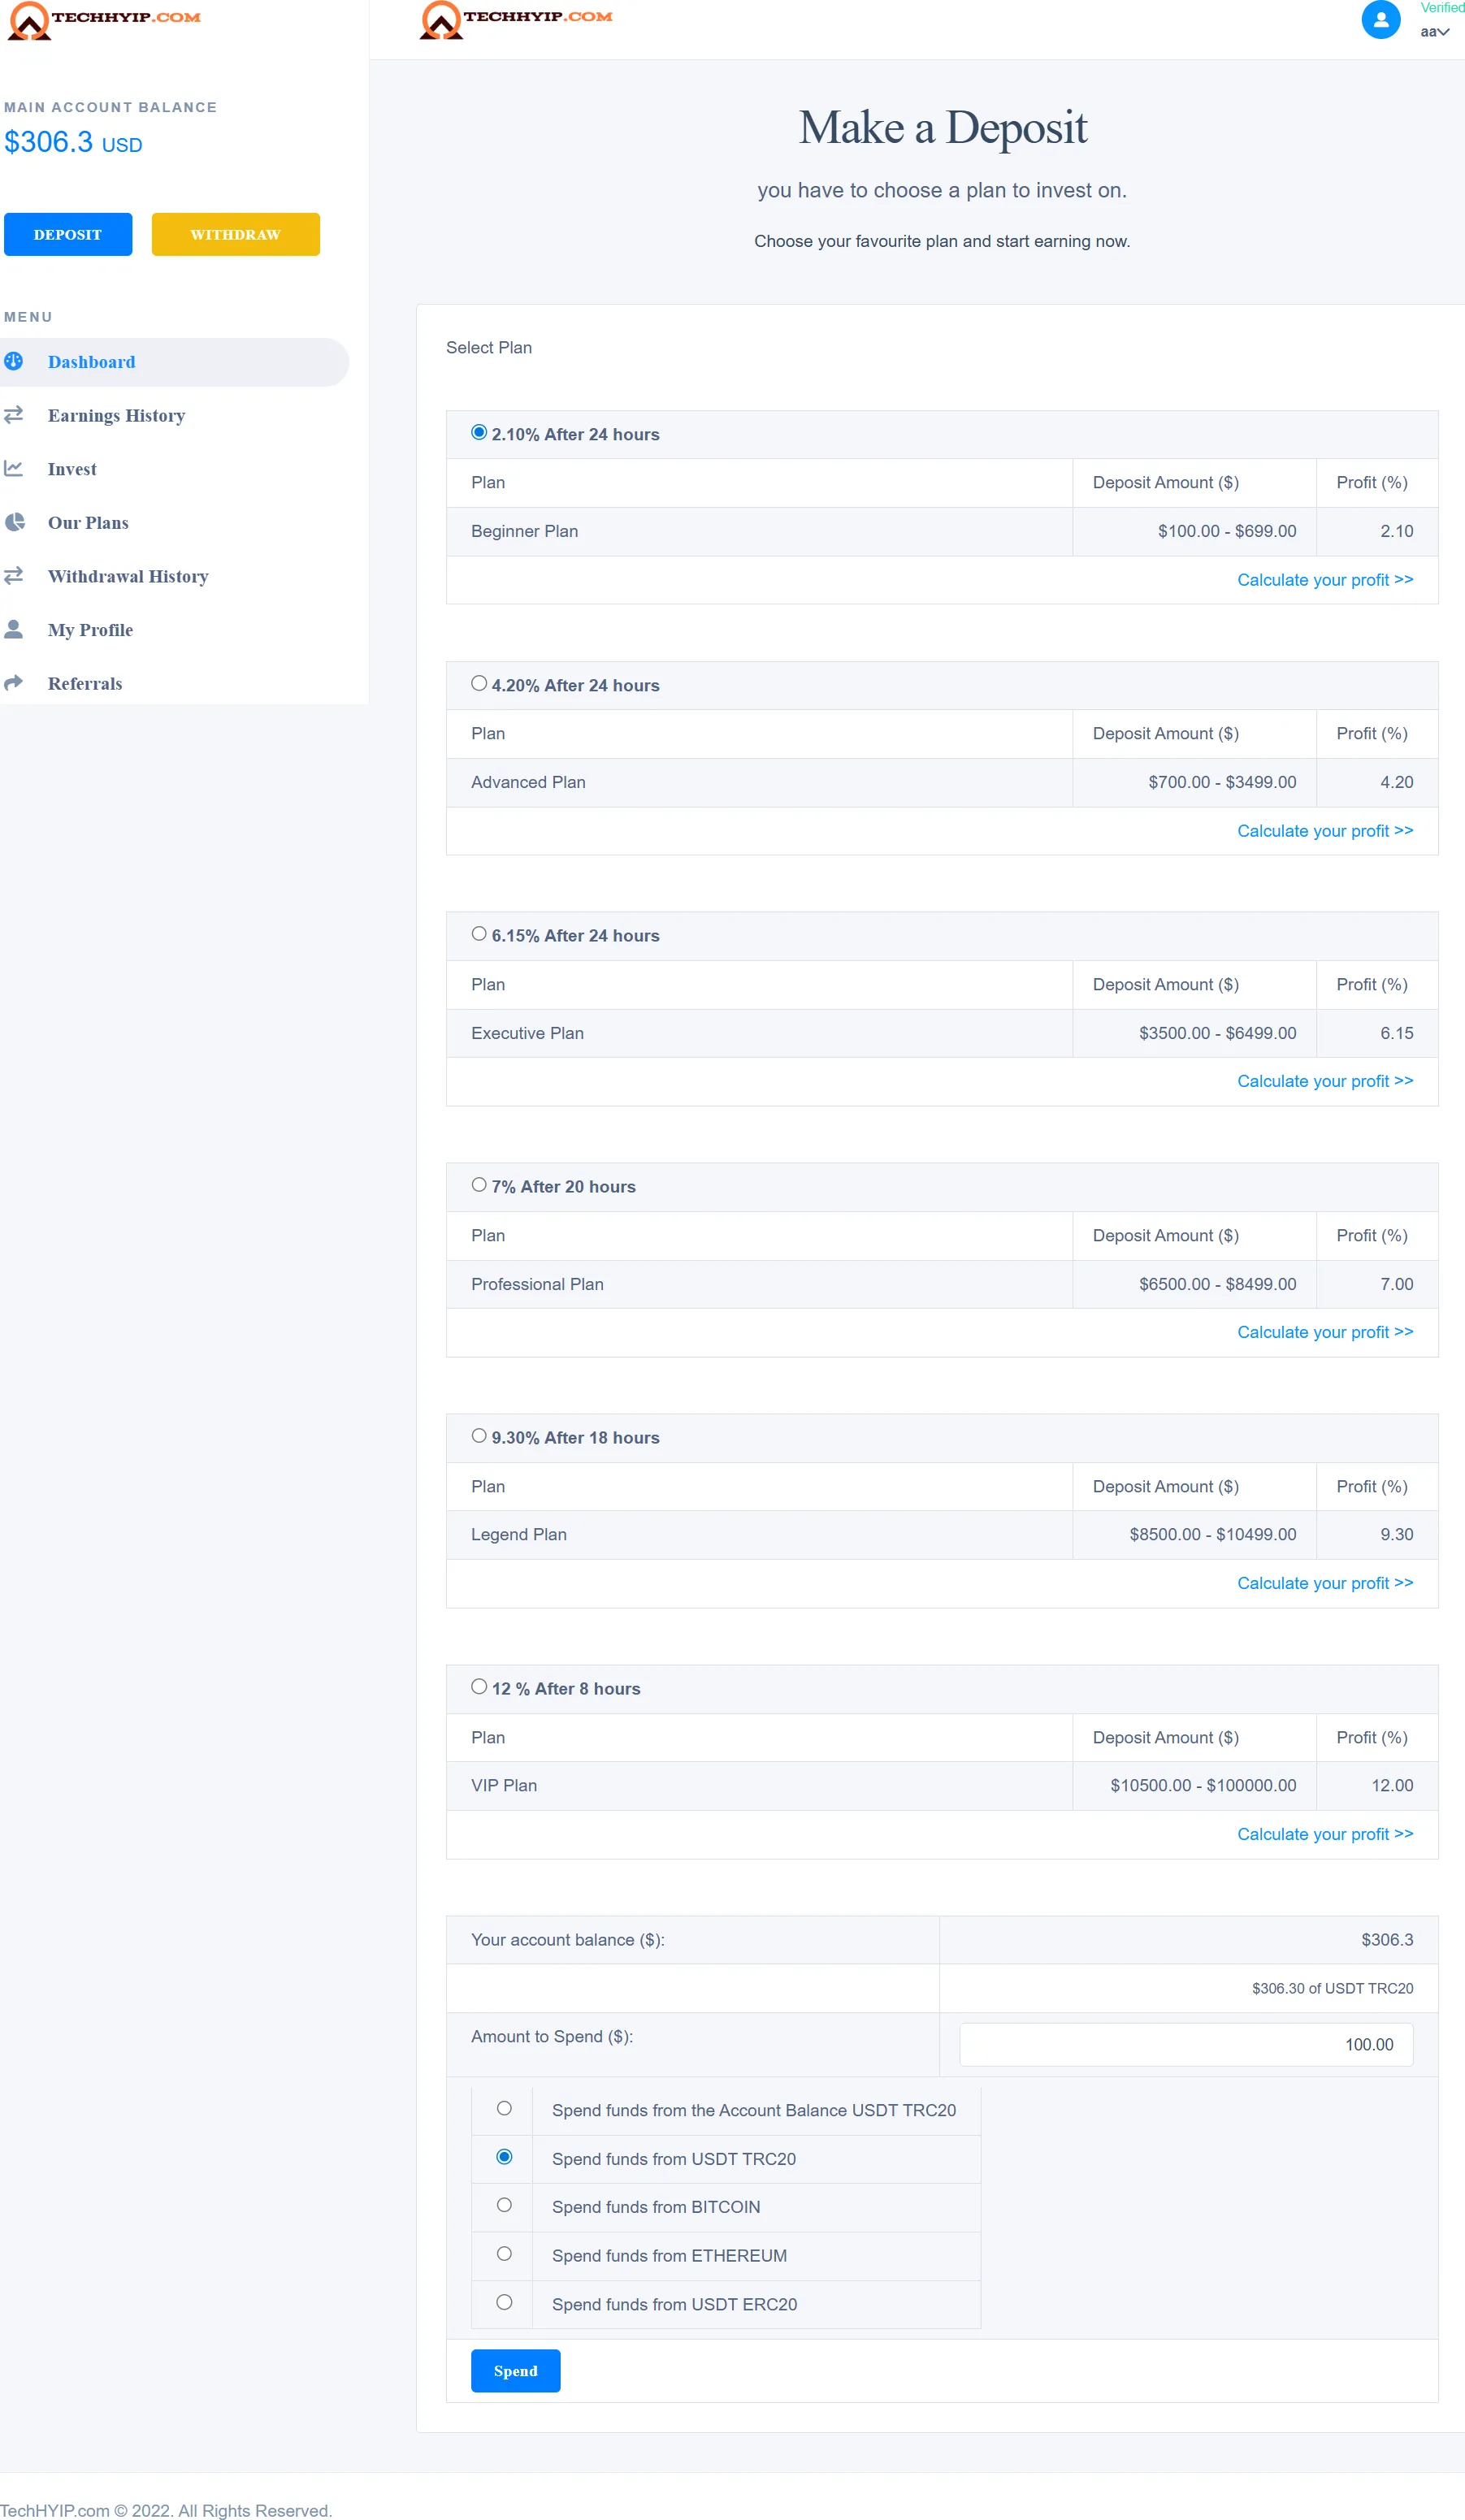
Task: Click the $700.00 - $3499.00 deposit range
Action: pos(1222,782)
